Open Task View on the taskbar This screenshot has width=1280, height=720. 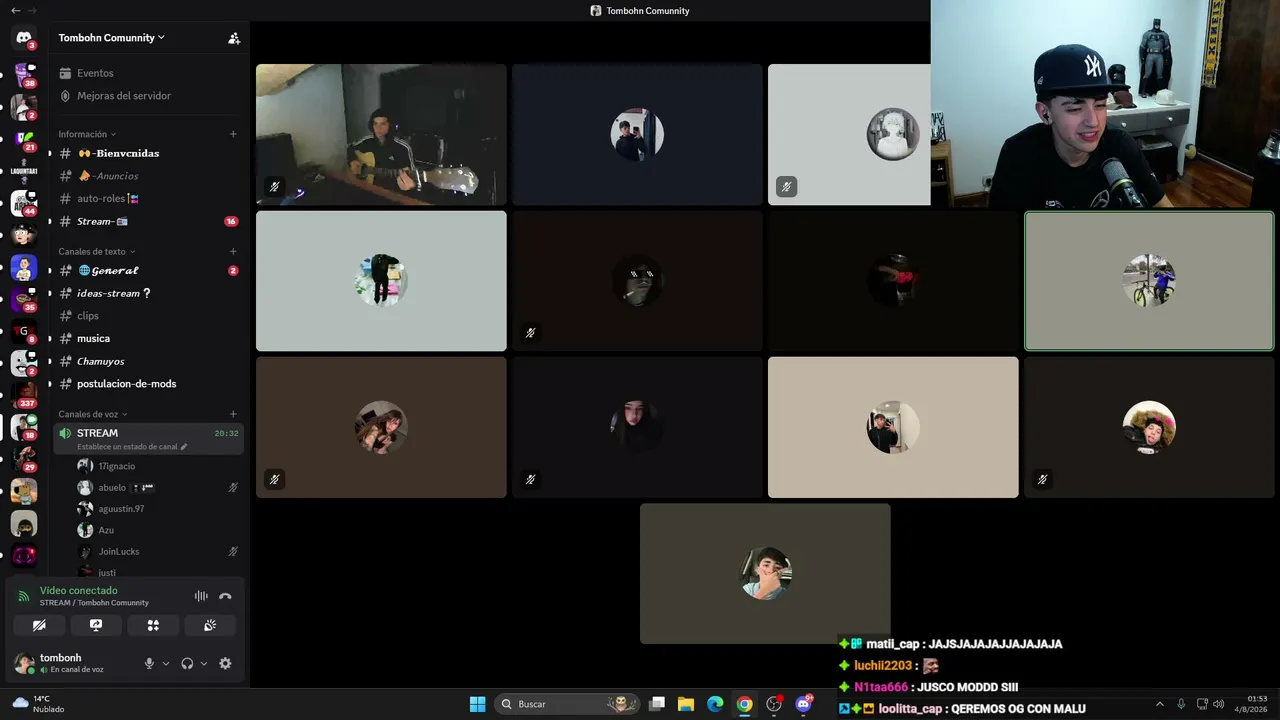pos(657,704)
